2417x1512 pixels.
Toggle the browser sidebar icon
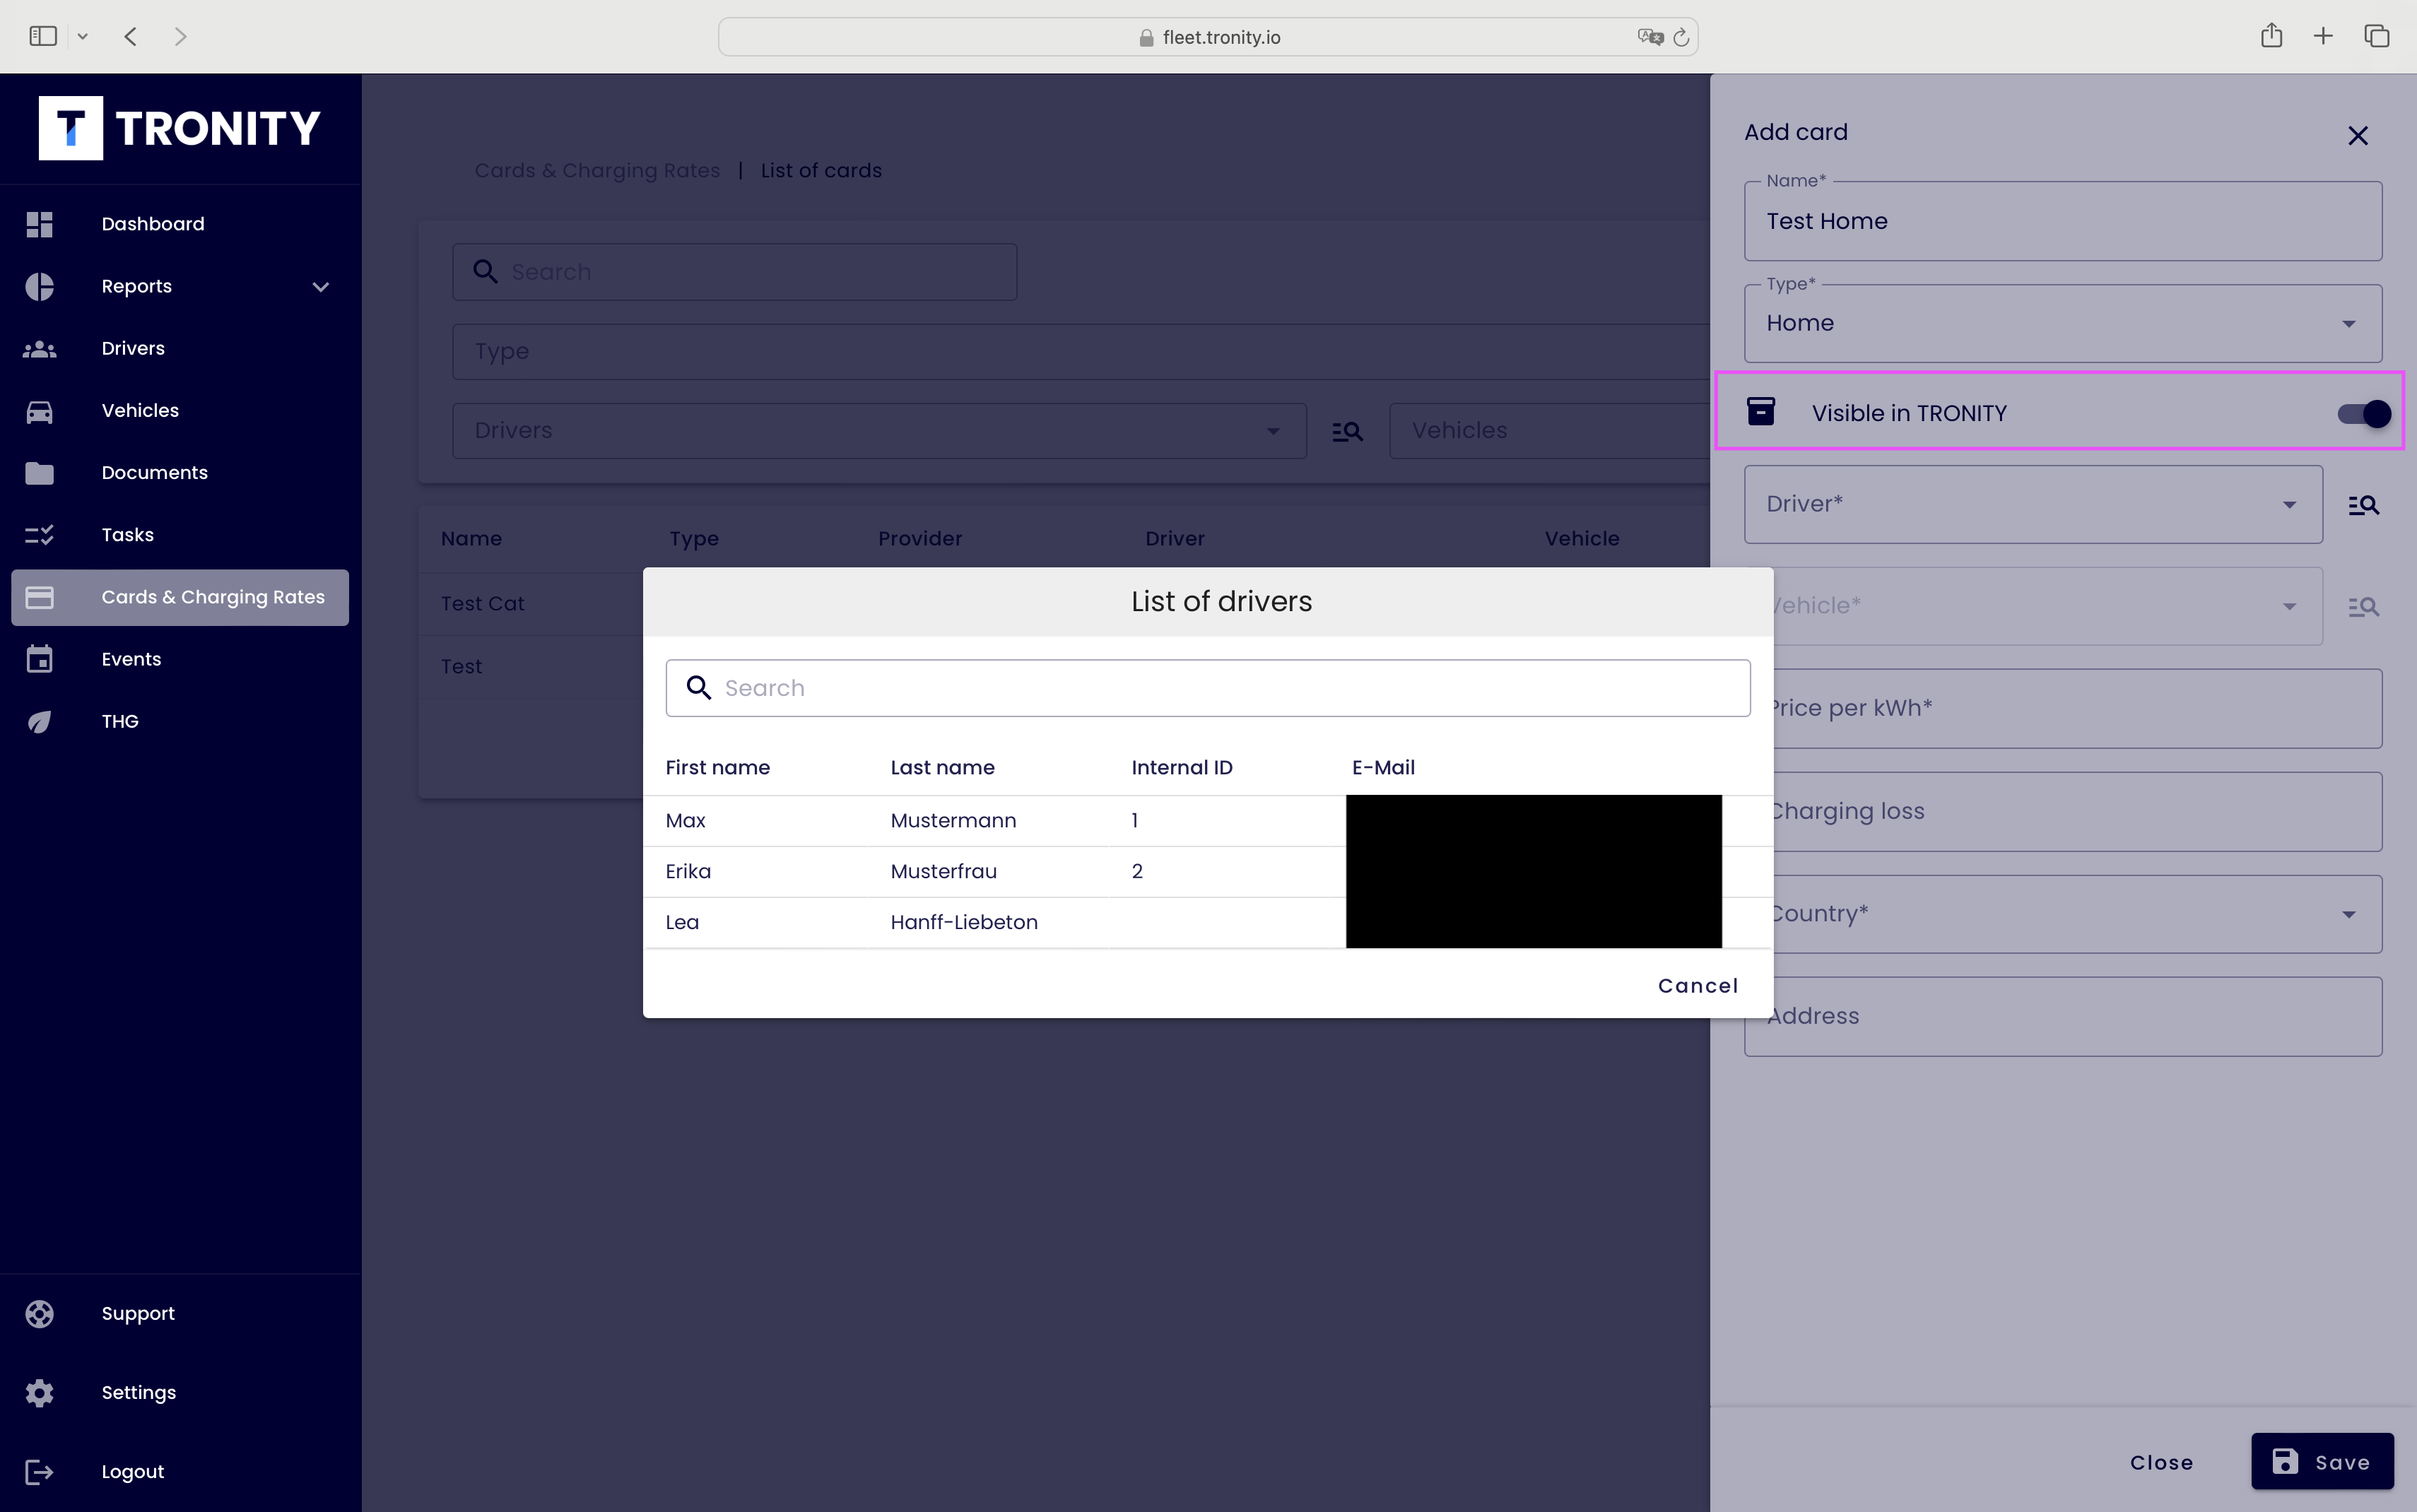tap(43, 36)
